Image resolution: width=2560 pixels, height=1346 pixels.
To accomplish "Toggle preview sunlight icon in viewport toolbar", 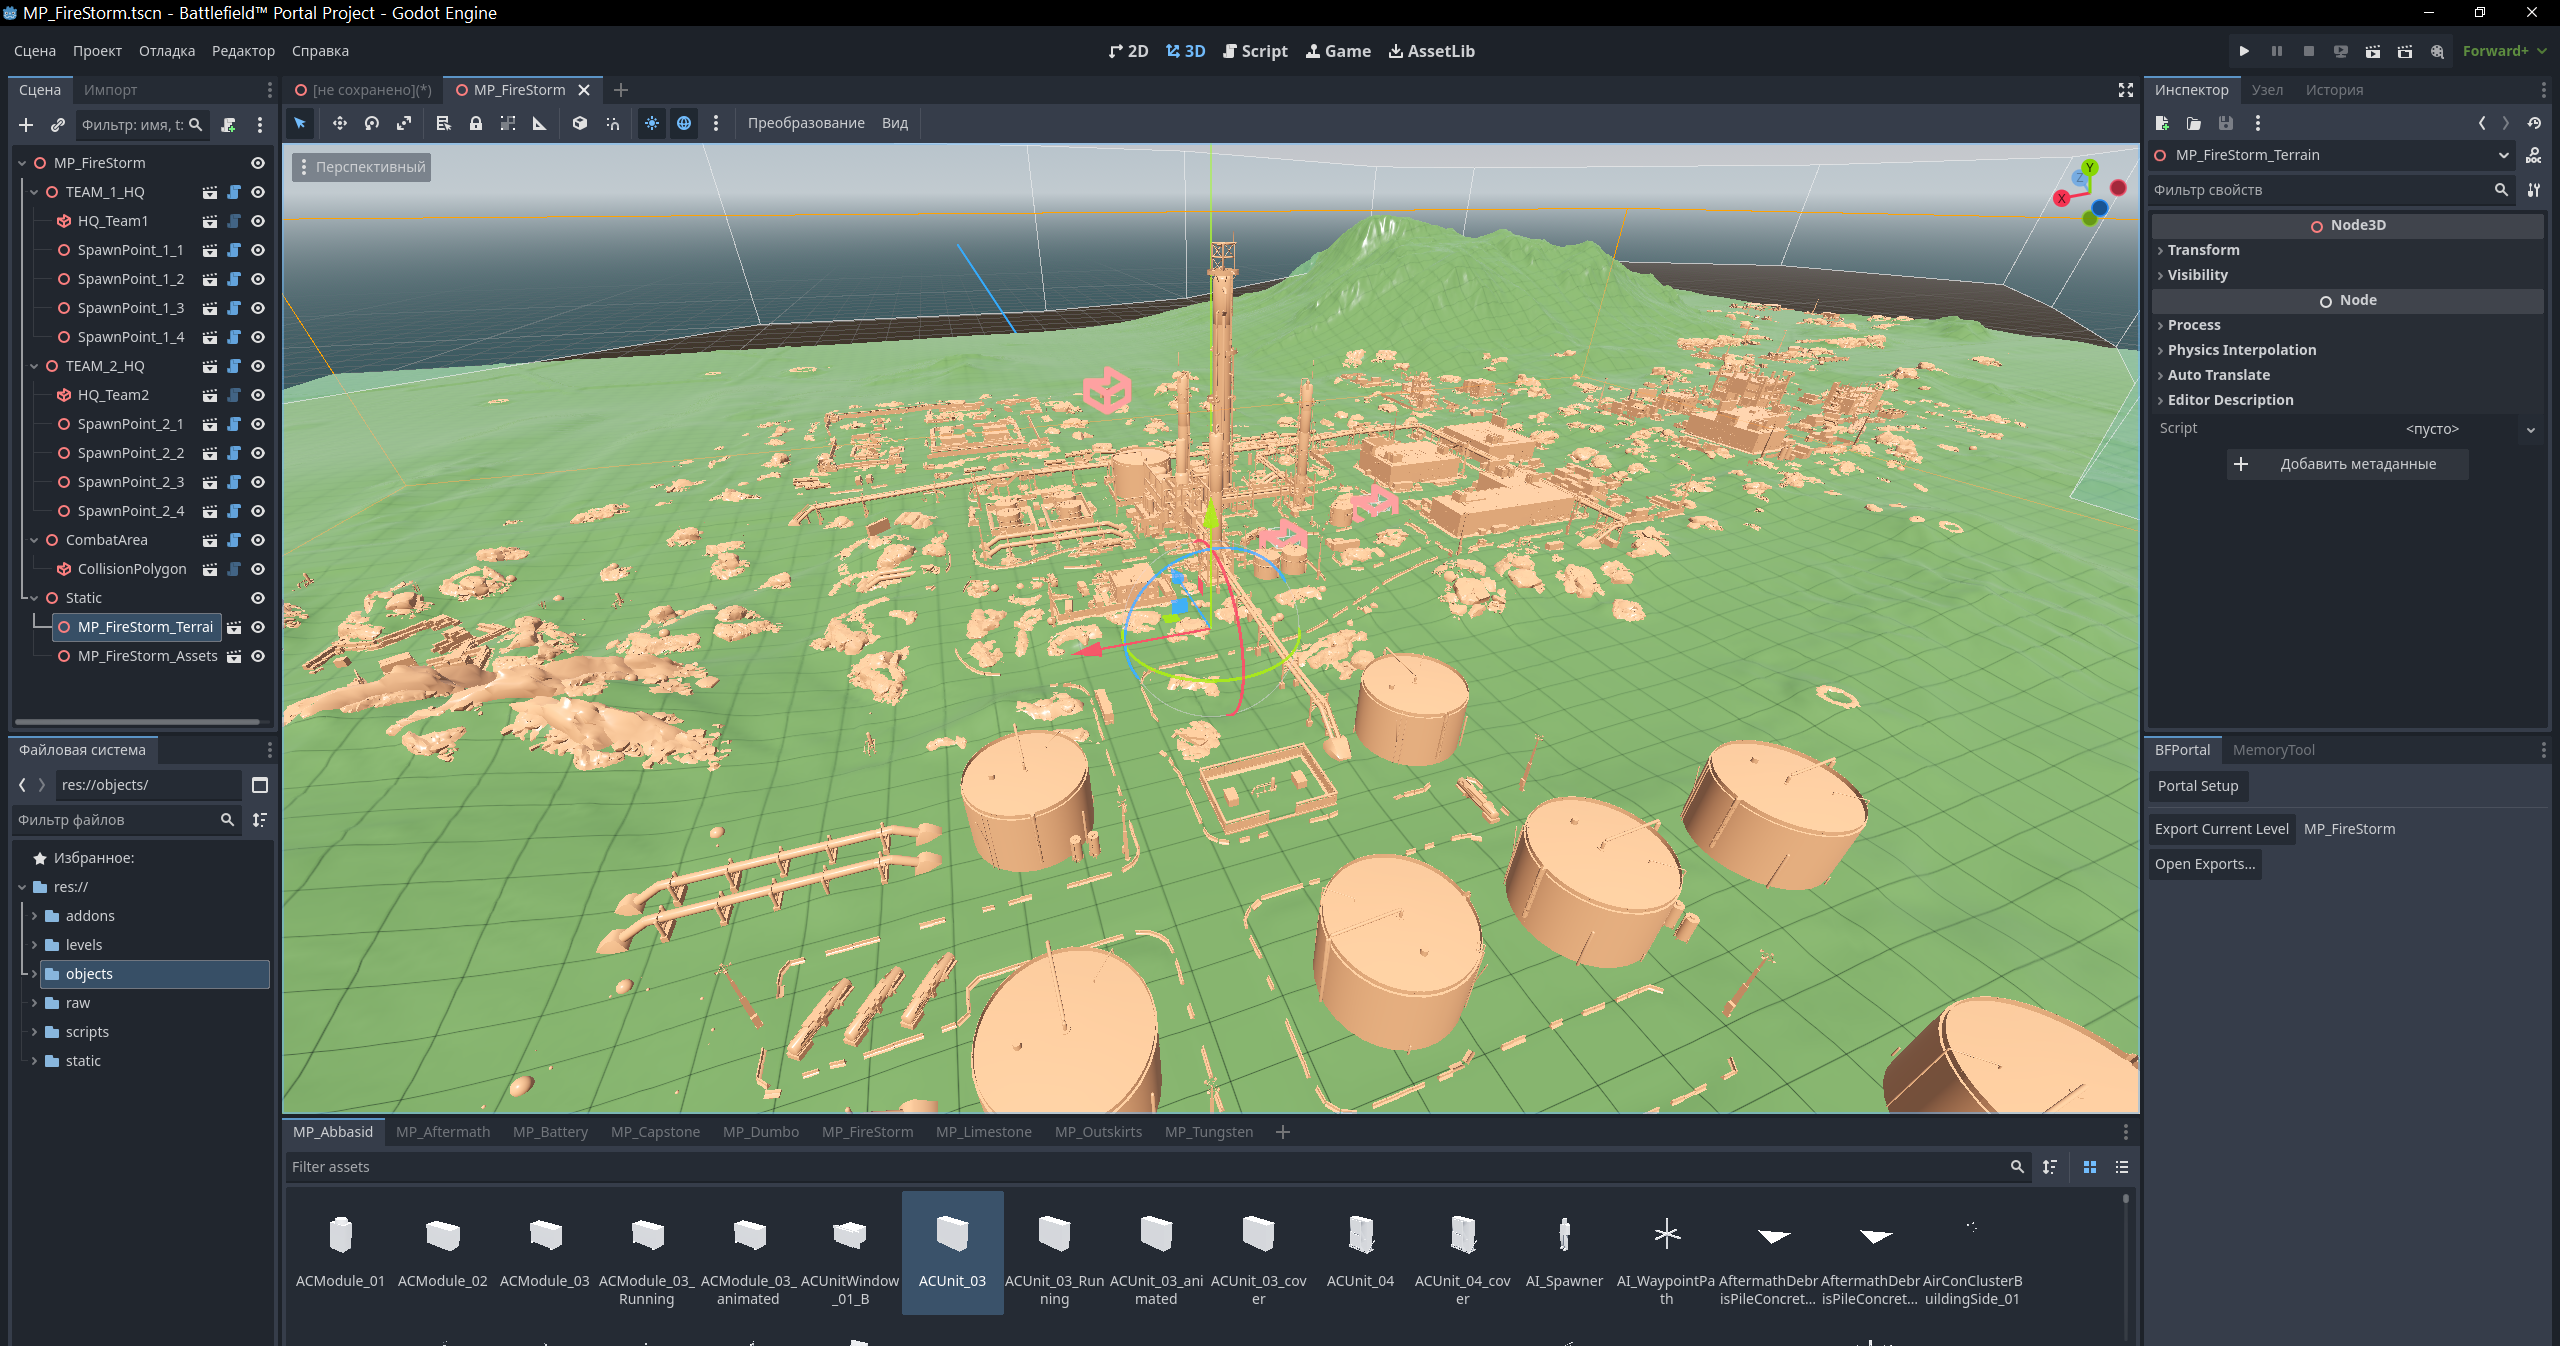I will [x=652, y=123].
